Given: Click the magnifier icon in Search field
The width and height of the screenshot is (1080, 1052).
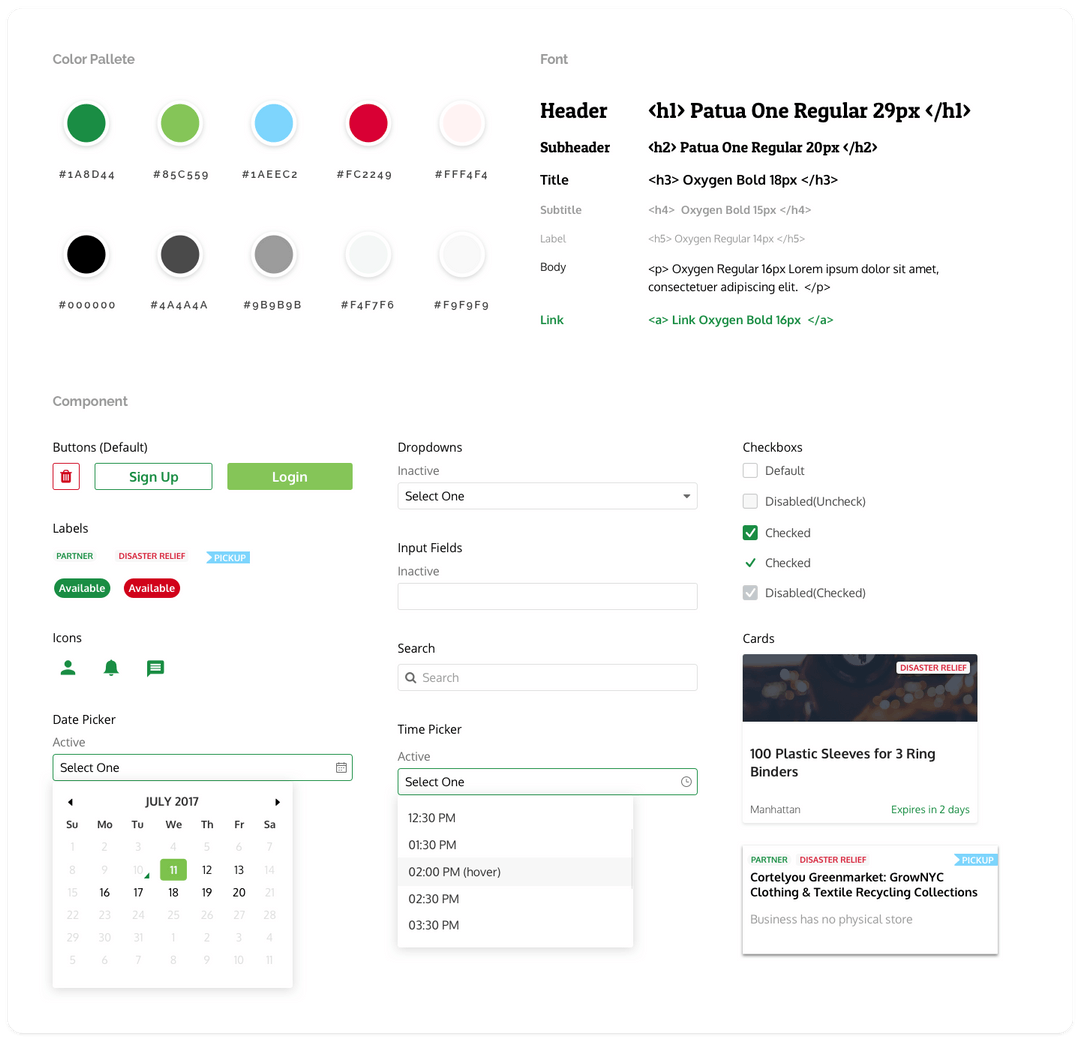Looking at the screenshot, I should (411, 677).
